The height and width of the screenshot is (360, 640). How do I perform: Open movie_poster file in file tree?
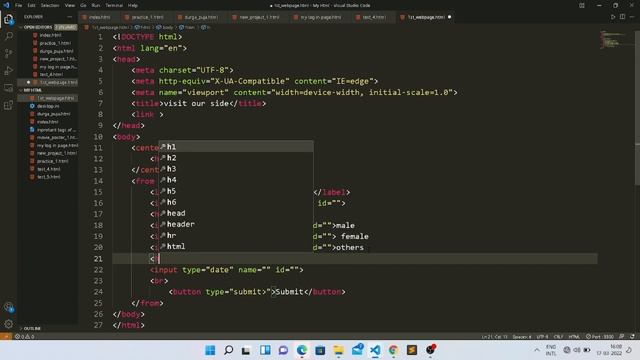48,138
